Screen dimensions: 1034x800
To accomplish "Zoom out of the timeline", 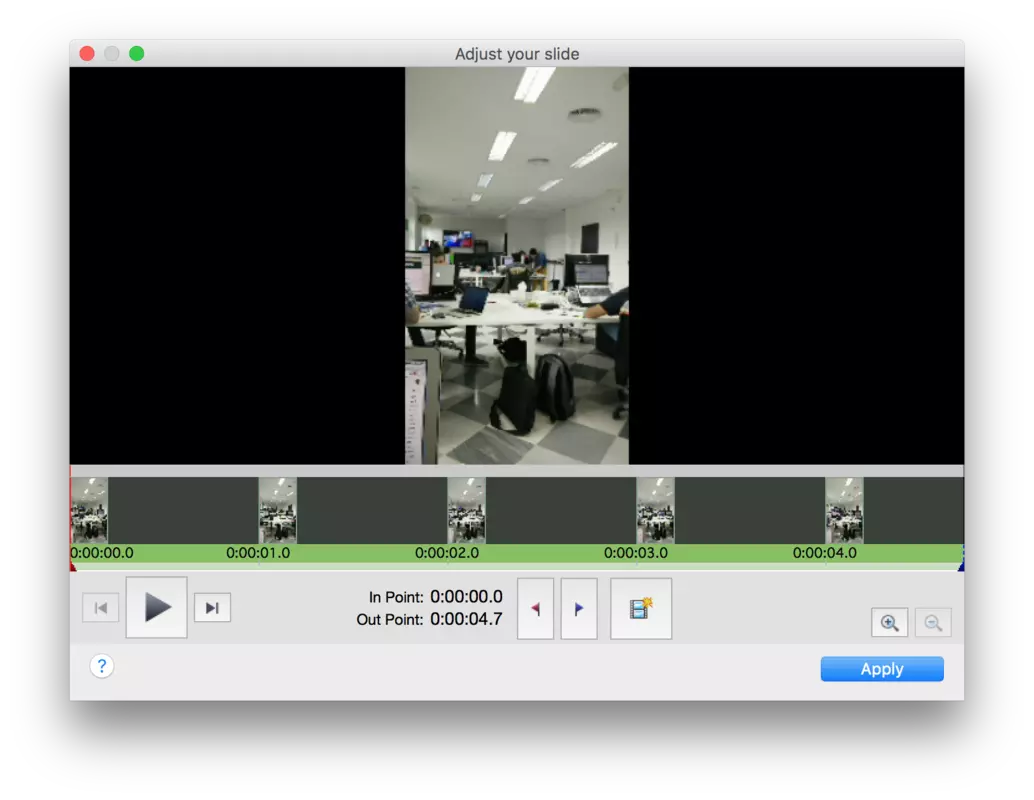I will point(933,622).
